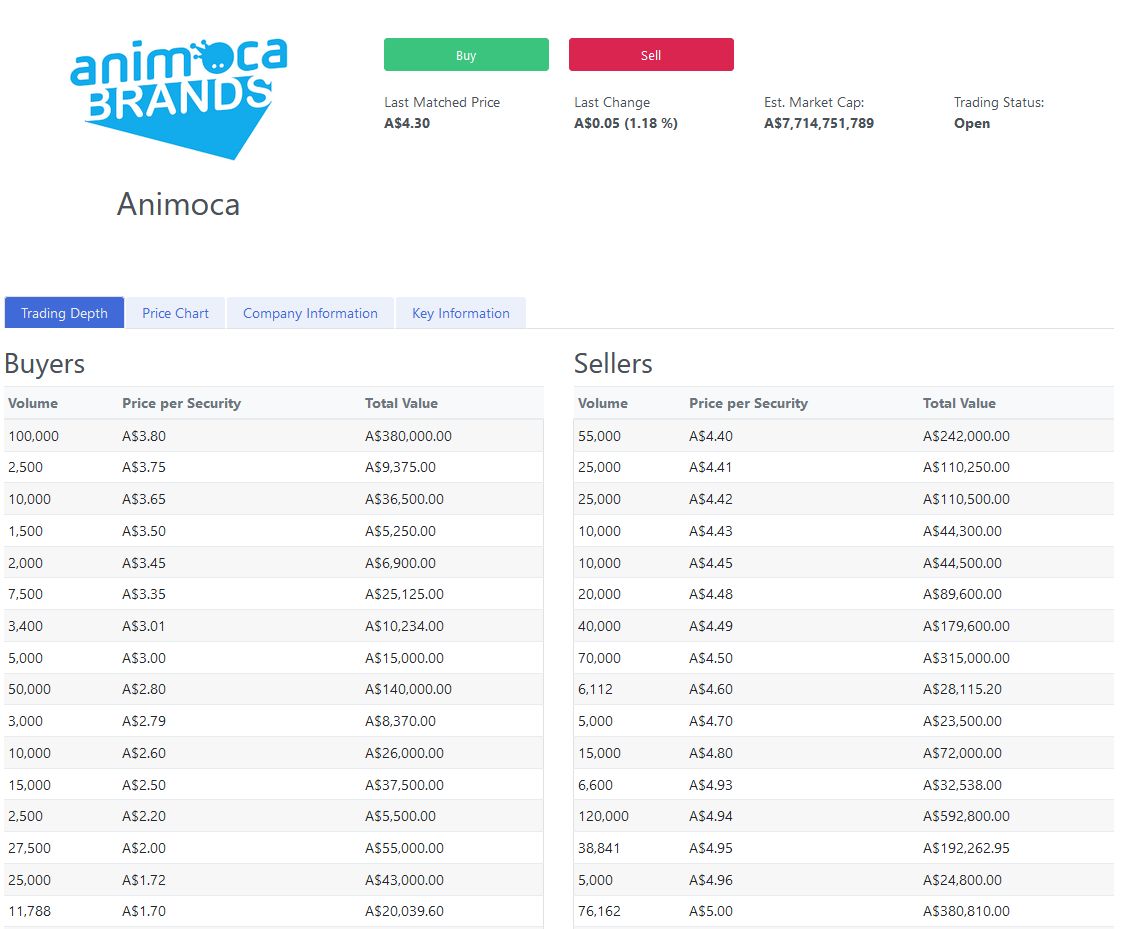Select buyer total value A$15,000.00

(405, 658)
